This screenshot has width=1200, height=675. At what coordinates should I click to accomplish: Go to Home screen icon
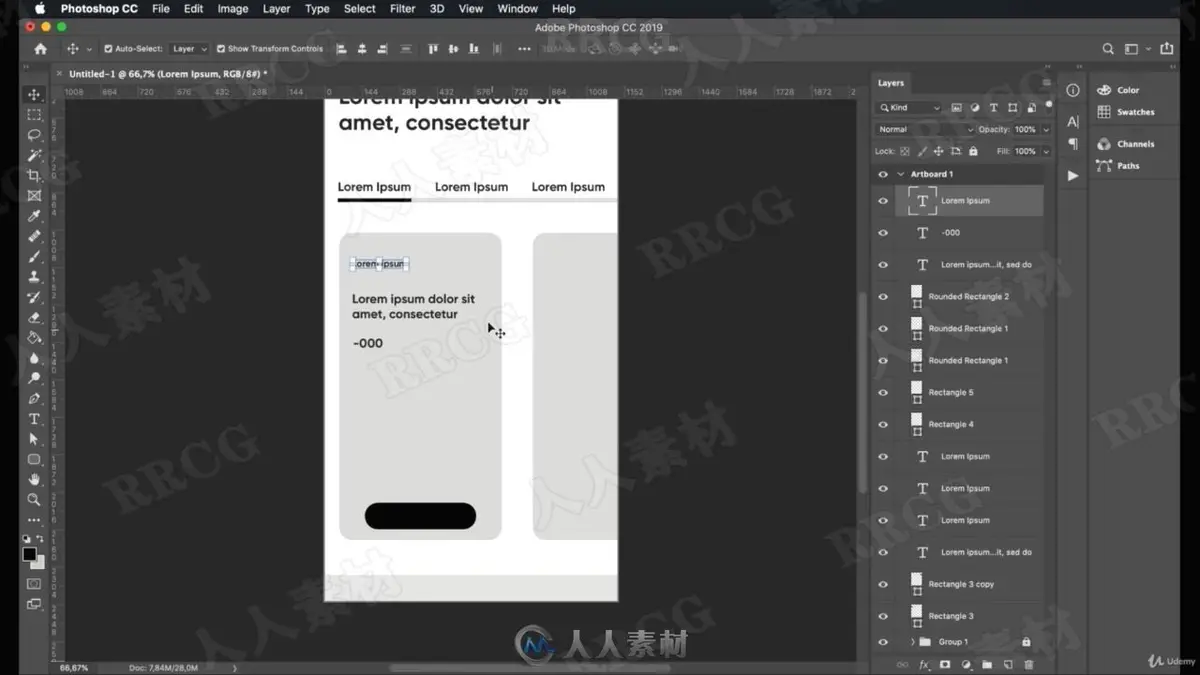pyautogui.click(x=40, y=49)
